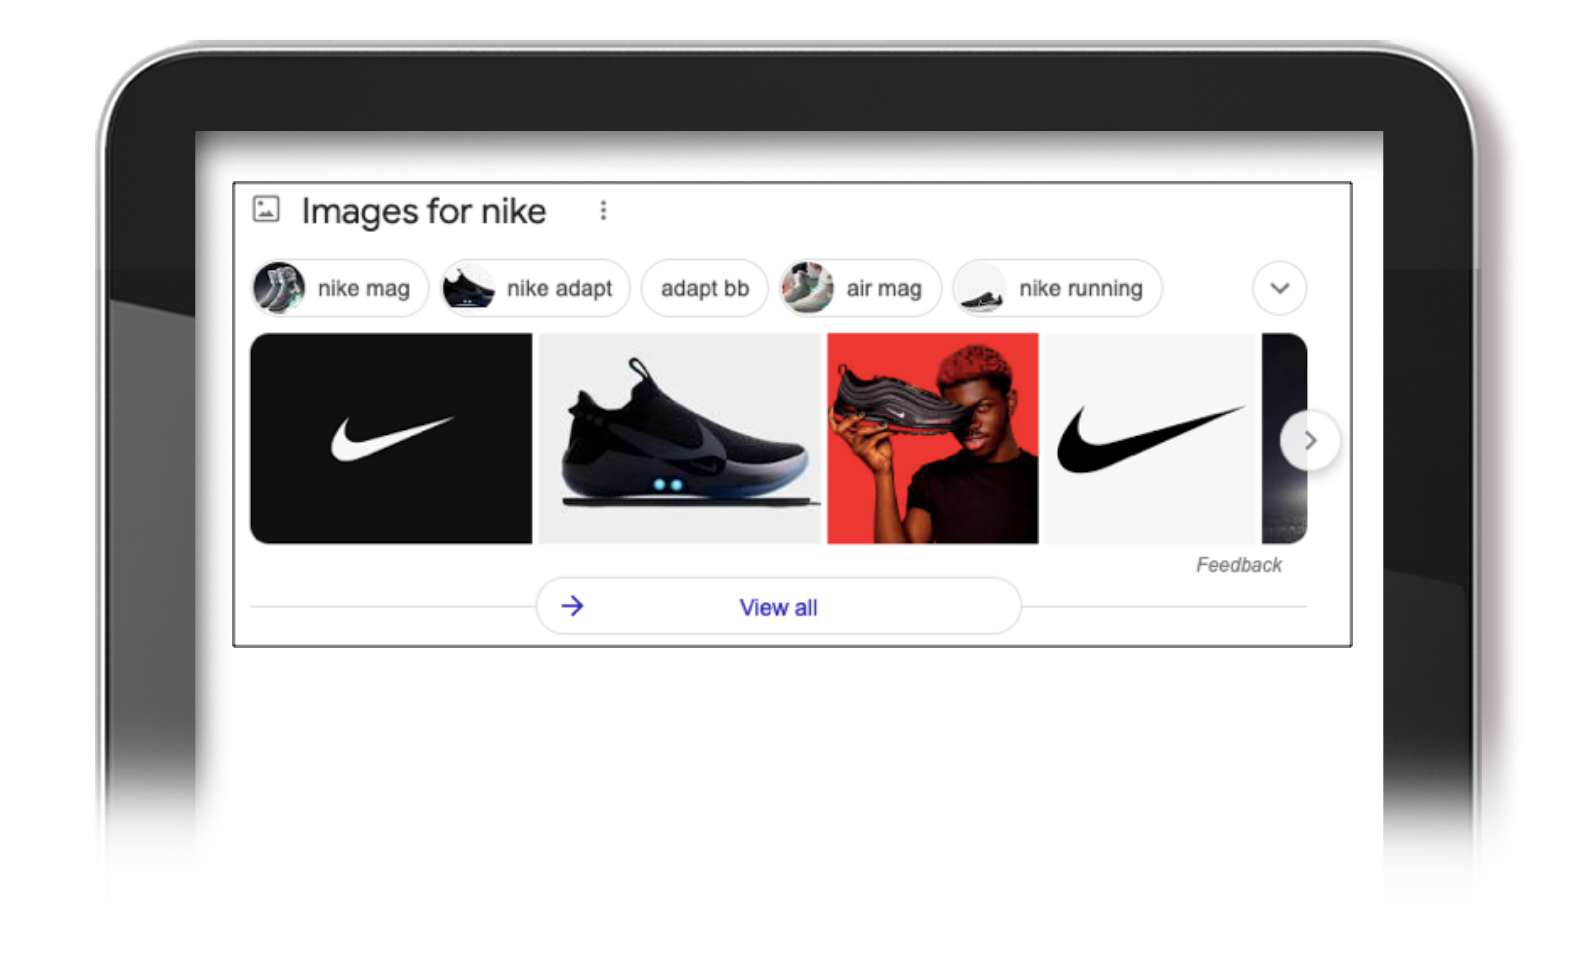Expand more suggestion chips with chevron
This screenshot has width=1586, height=971.
coord(1279,288)
